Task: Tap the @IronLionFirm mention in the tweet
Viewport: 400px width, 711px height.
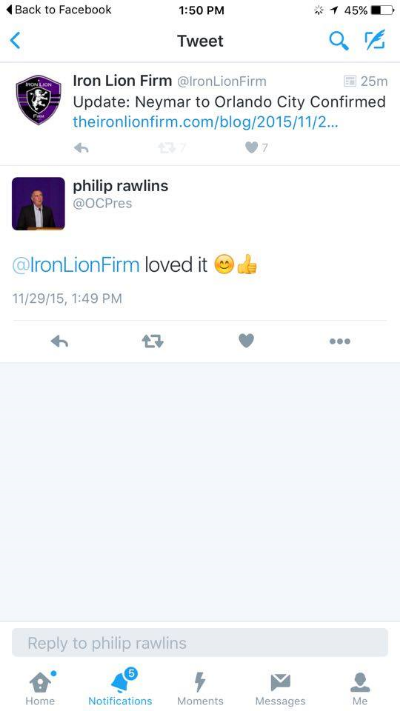Action: (x=76, y=265)
